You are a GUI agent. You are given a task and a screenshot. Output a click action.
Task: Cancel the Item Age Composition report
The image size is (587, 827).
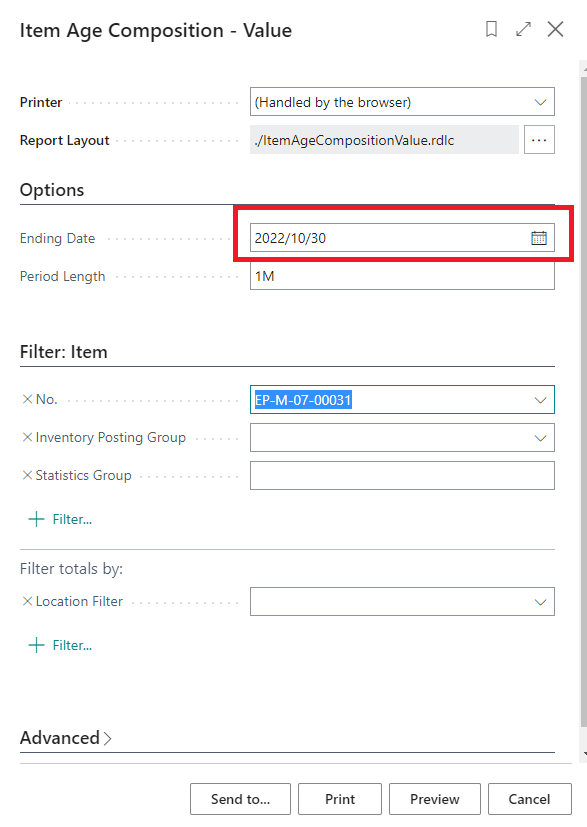530,799
